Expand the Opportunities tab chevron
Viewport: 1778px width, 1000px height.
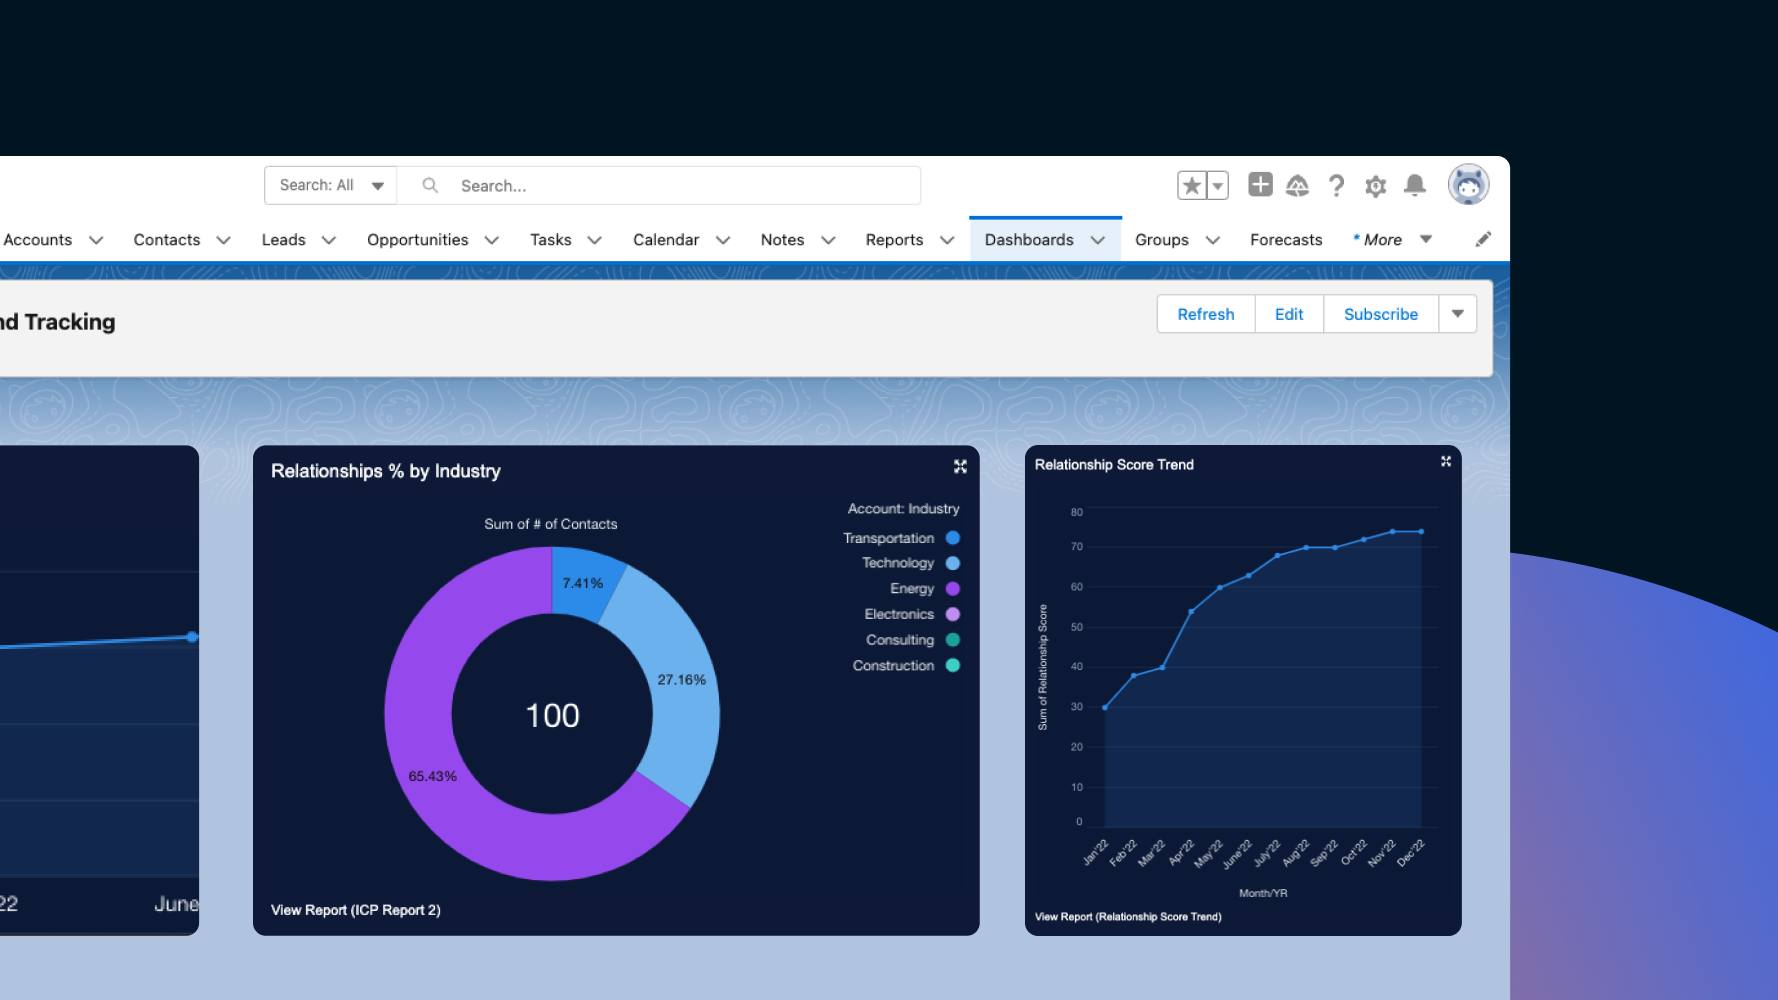492,240
